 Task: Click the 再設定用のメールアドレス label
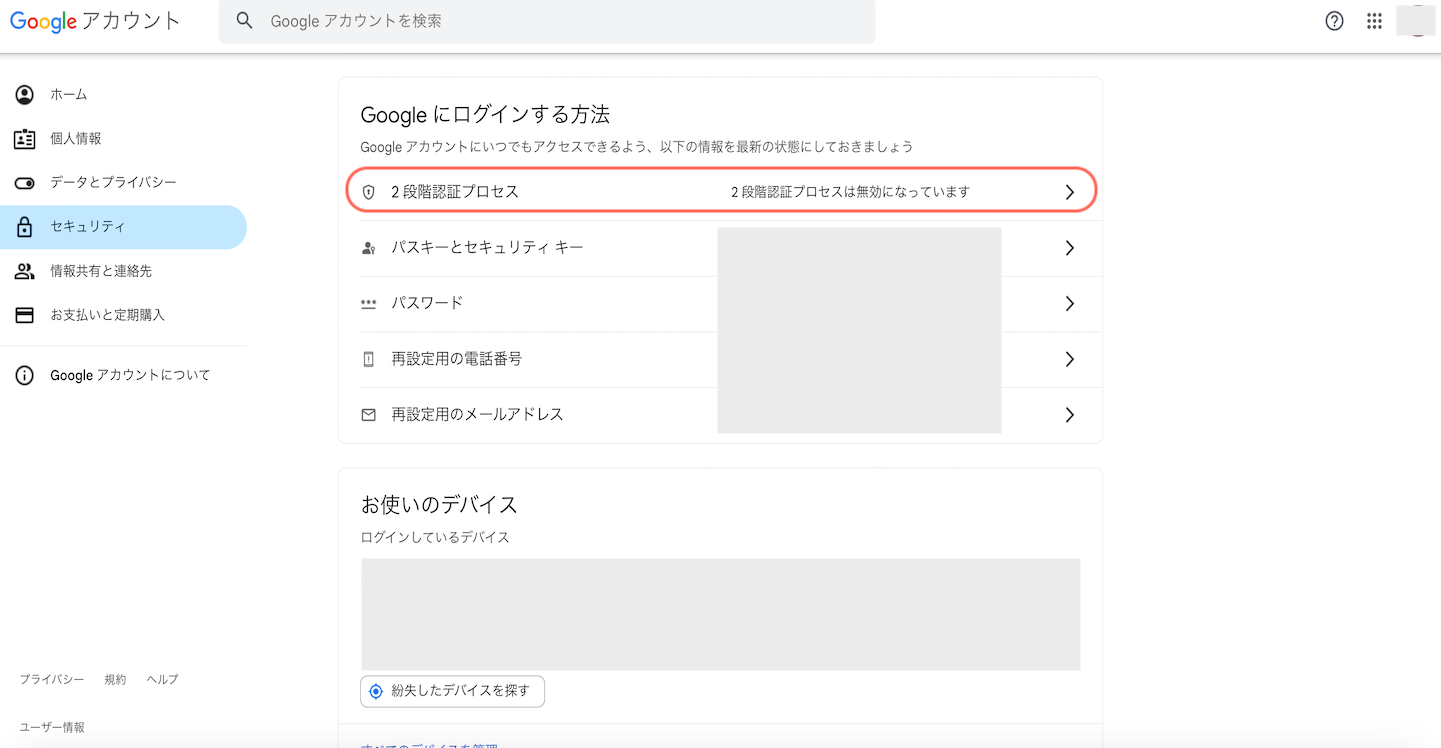coord(477,415)
